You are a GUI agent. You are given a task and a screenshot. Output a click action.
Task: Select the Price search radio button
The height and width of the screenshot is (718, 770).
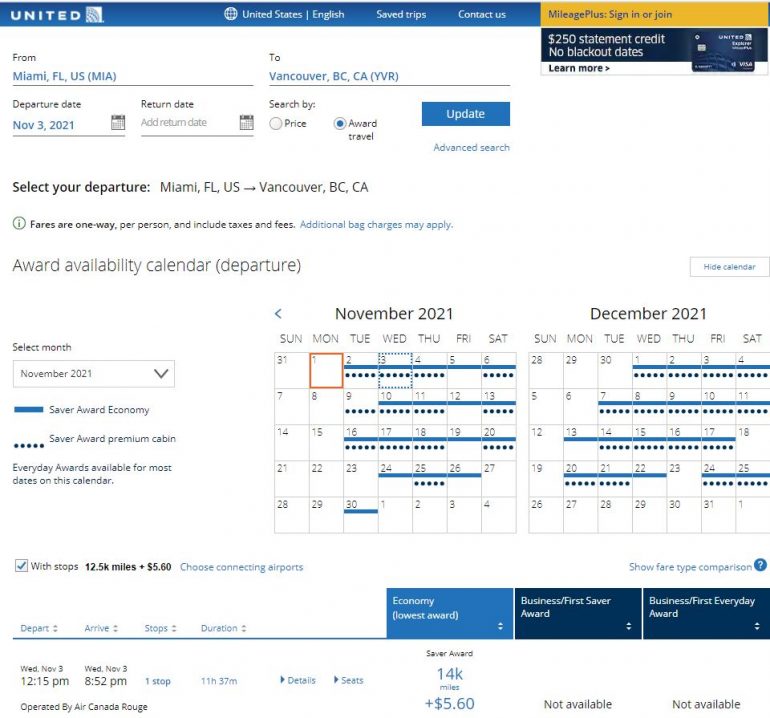coord(276,124)
